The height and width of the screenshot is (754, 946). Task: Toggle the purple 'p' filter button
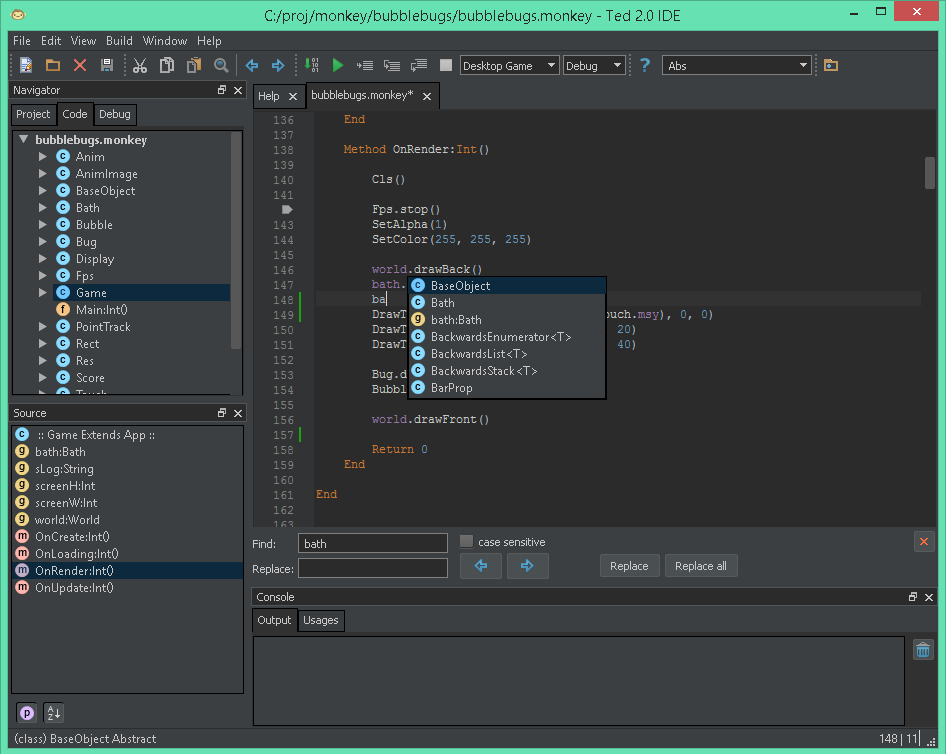pyautogui.click(x=27, y=712)
